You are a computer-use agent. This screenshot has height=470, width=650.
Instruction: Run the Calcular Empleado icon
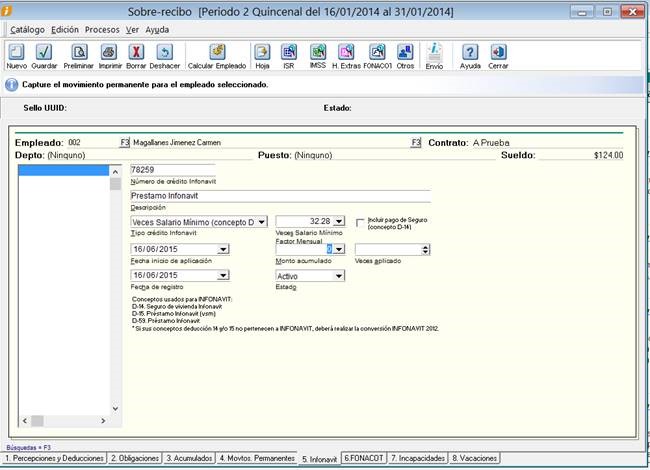coord(217,52)
